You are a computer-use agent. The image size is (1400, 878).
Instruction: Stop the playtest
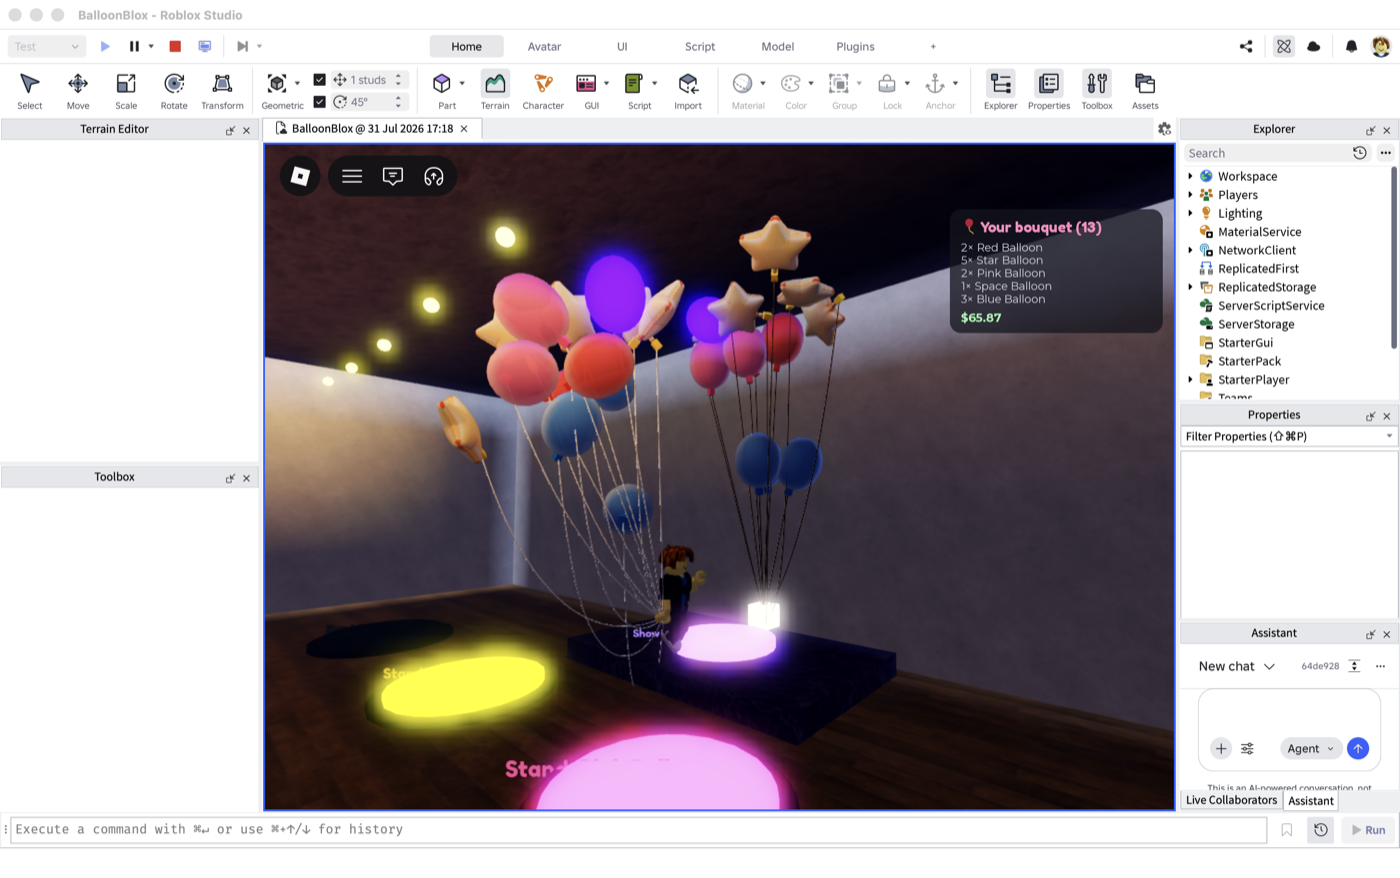(x=175, y=46)
